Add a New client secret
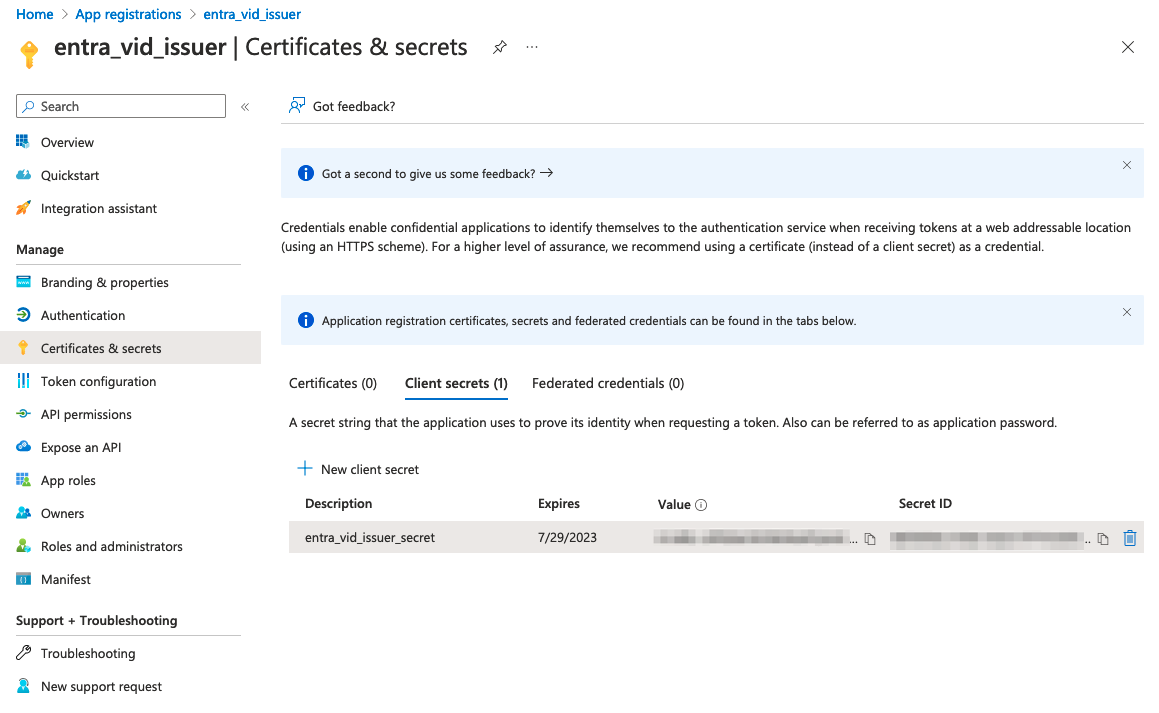 point(358,469)
